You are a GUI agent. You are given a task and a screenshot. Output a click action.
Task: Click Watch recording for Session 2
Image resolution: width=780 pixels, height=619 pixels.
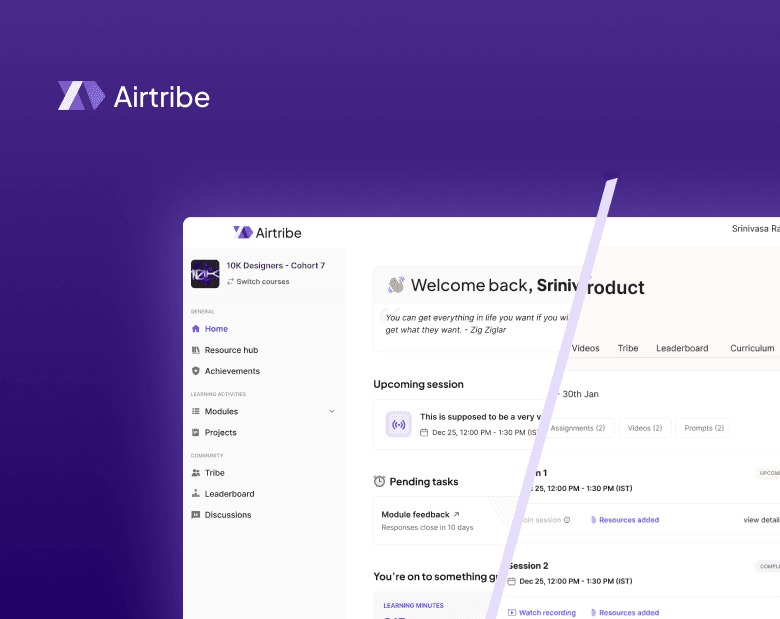pyautogui.click(x=547, y=613)
